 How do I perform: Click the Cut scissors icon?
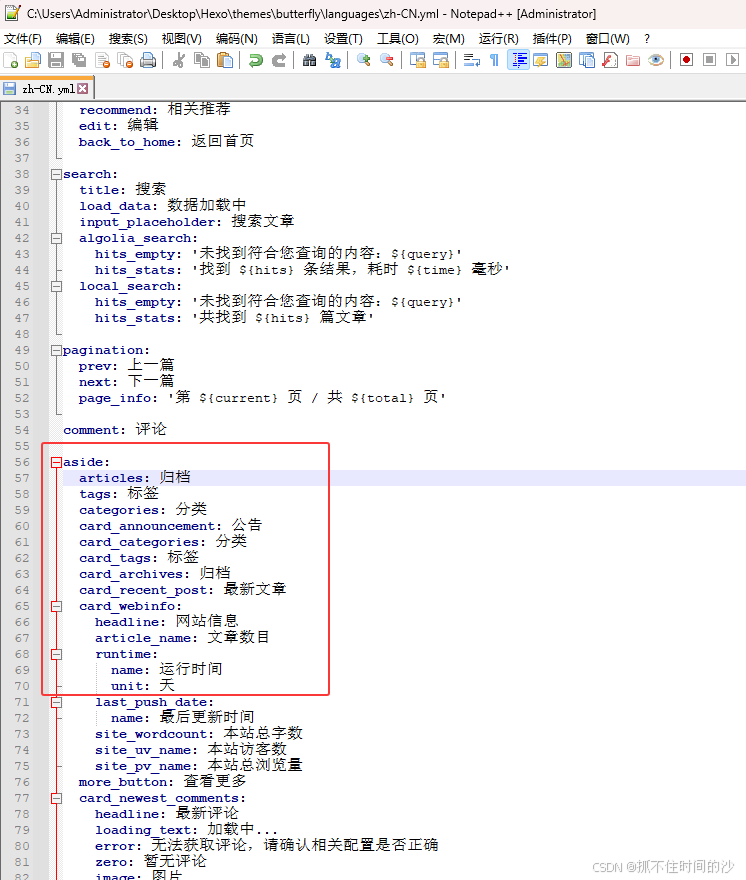179,60
